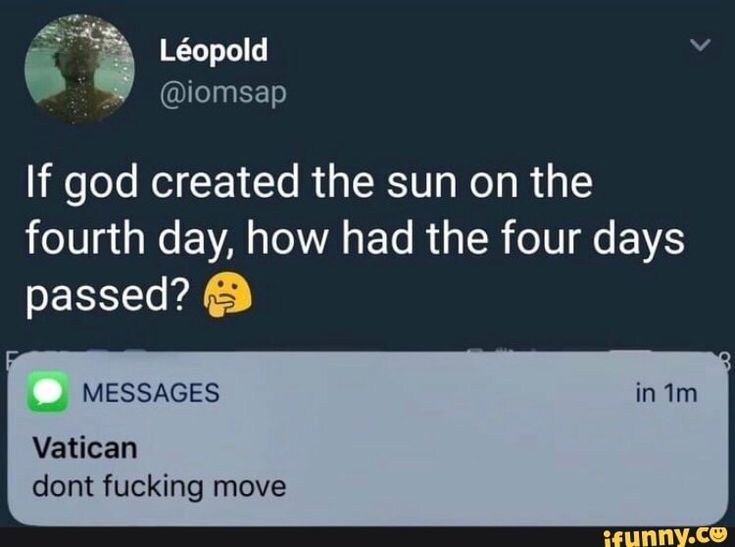Click the MESSAGES notification header label
The image size is (735, 547).
(151, 392)
